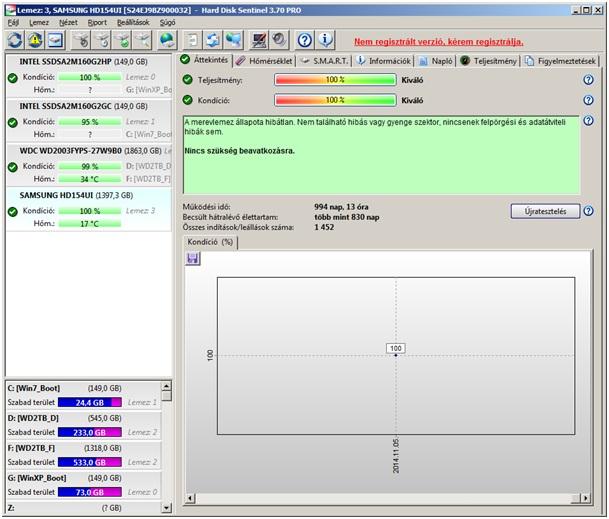The height and width of the screenshot is (519, 609).
Task: Click help icon next to Újratesztelés
Action: 589,211
